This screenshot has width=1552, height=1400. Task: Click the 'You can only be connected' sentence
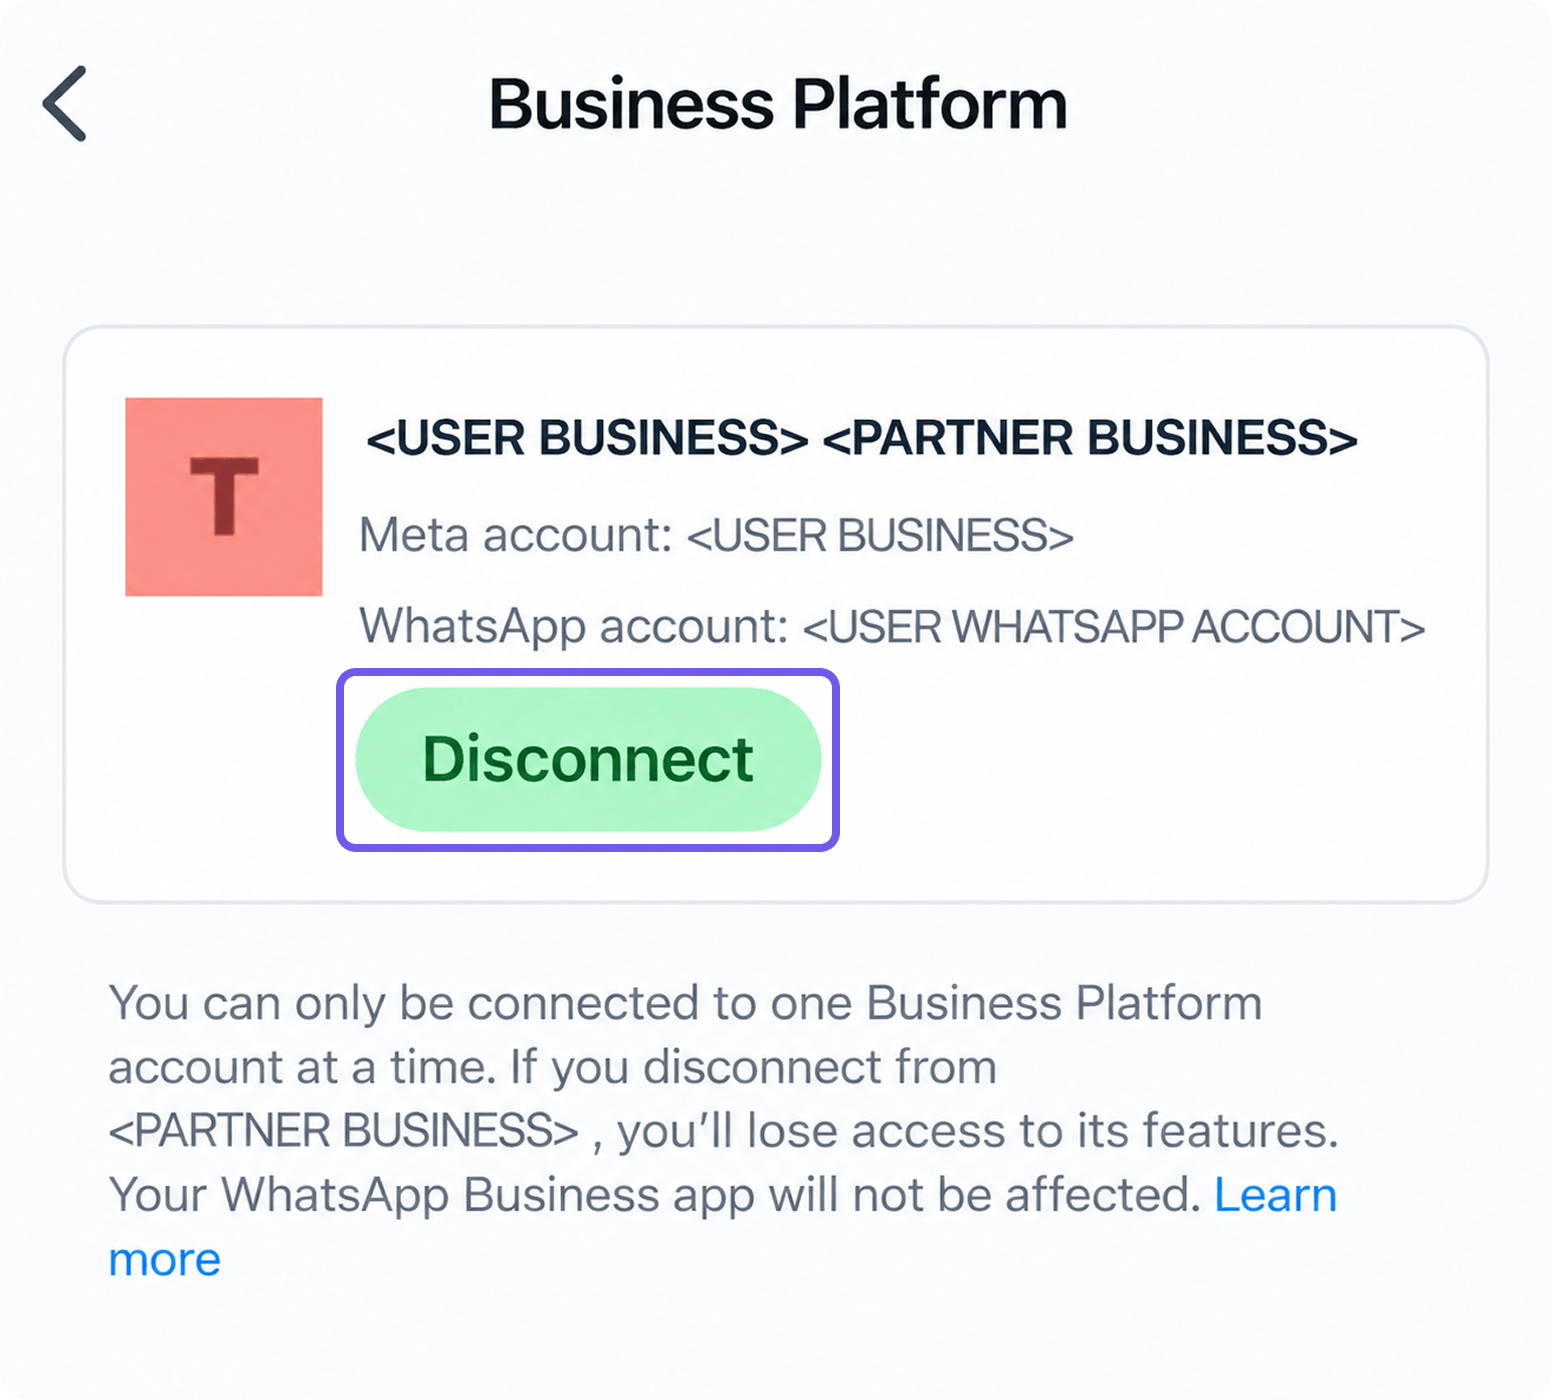click(x=685, y=1003)
